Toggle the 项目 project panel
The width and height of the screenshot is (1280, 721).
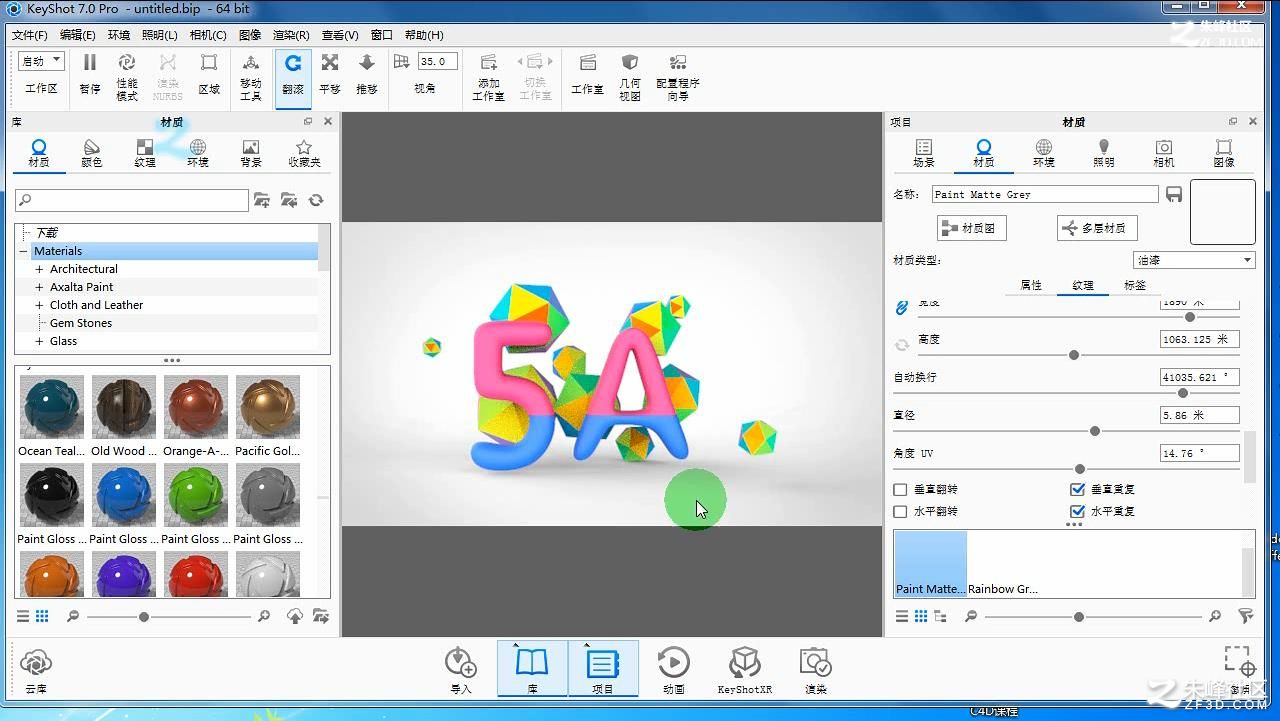point(603,669)
